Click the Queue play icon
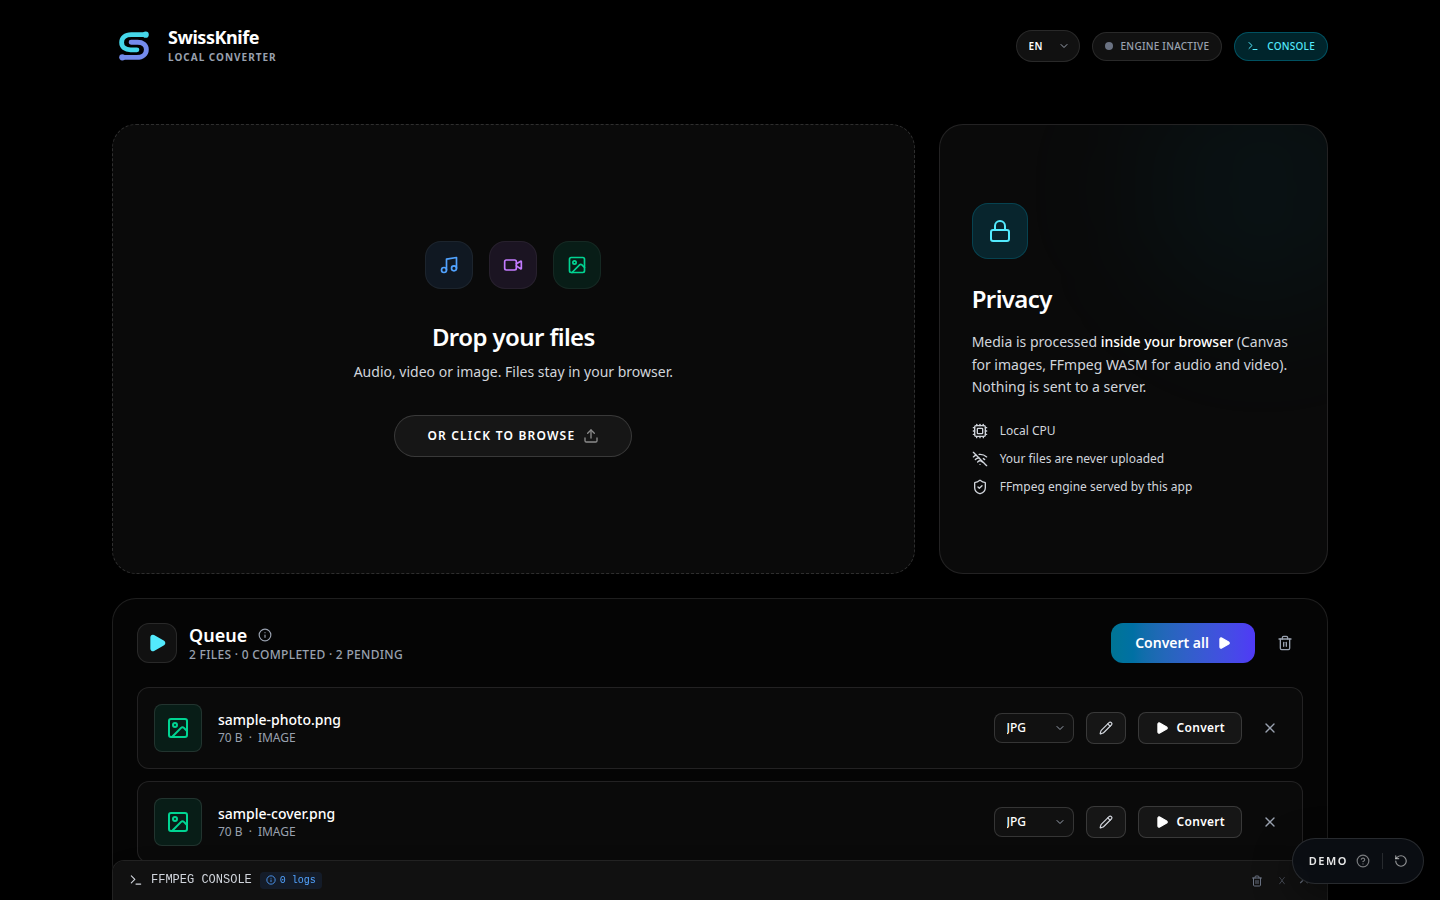1440x900 pixels. tap(157, 643)
